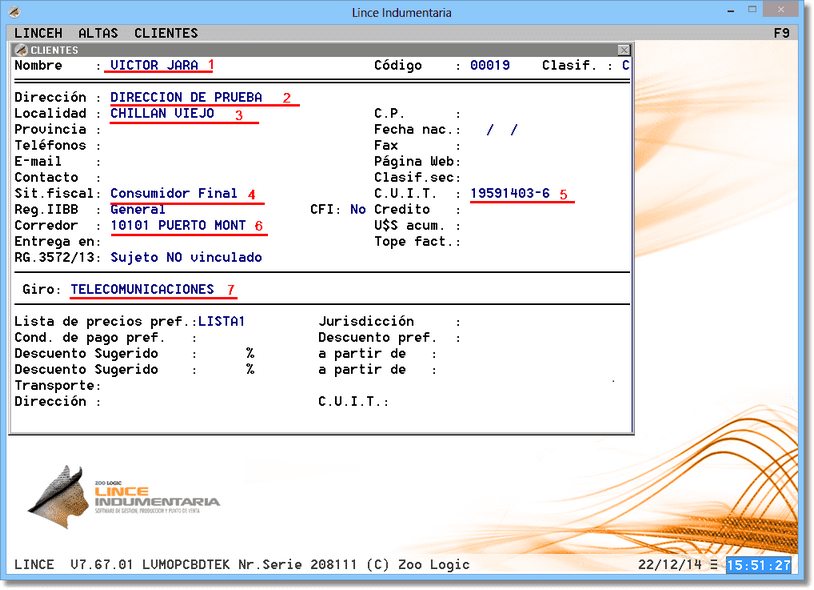814x590 pixels.
Task: Click the Clasif. value C
Action: pyautogui.click(x=626, y=65)
